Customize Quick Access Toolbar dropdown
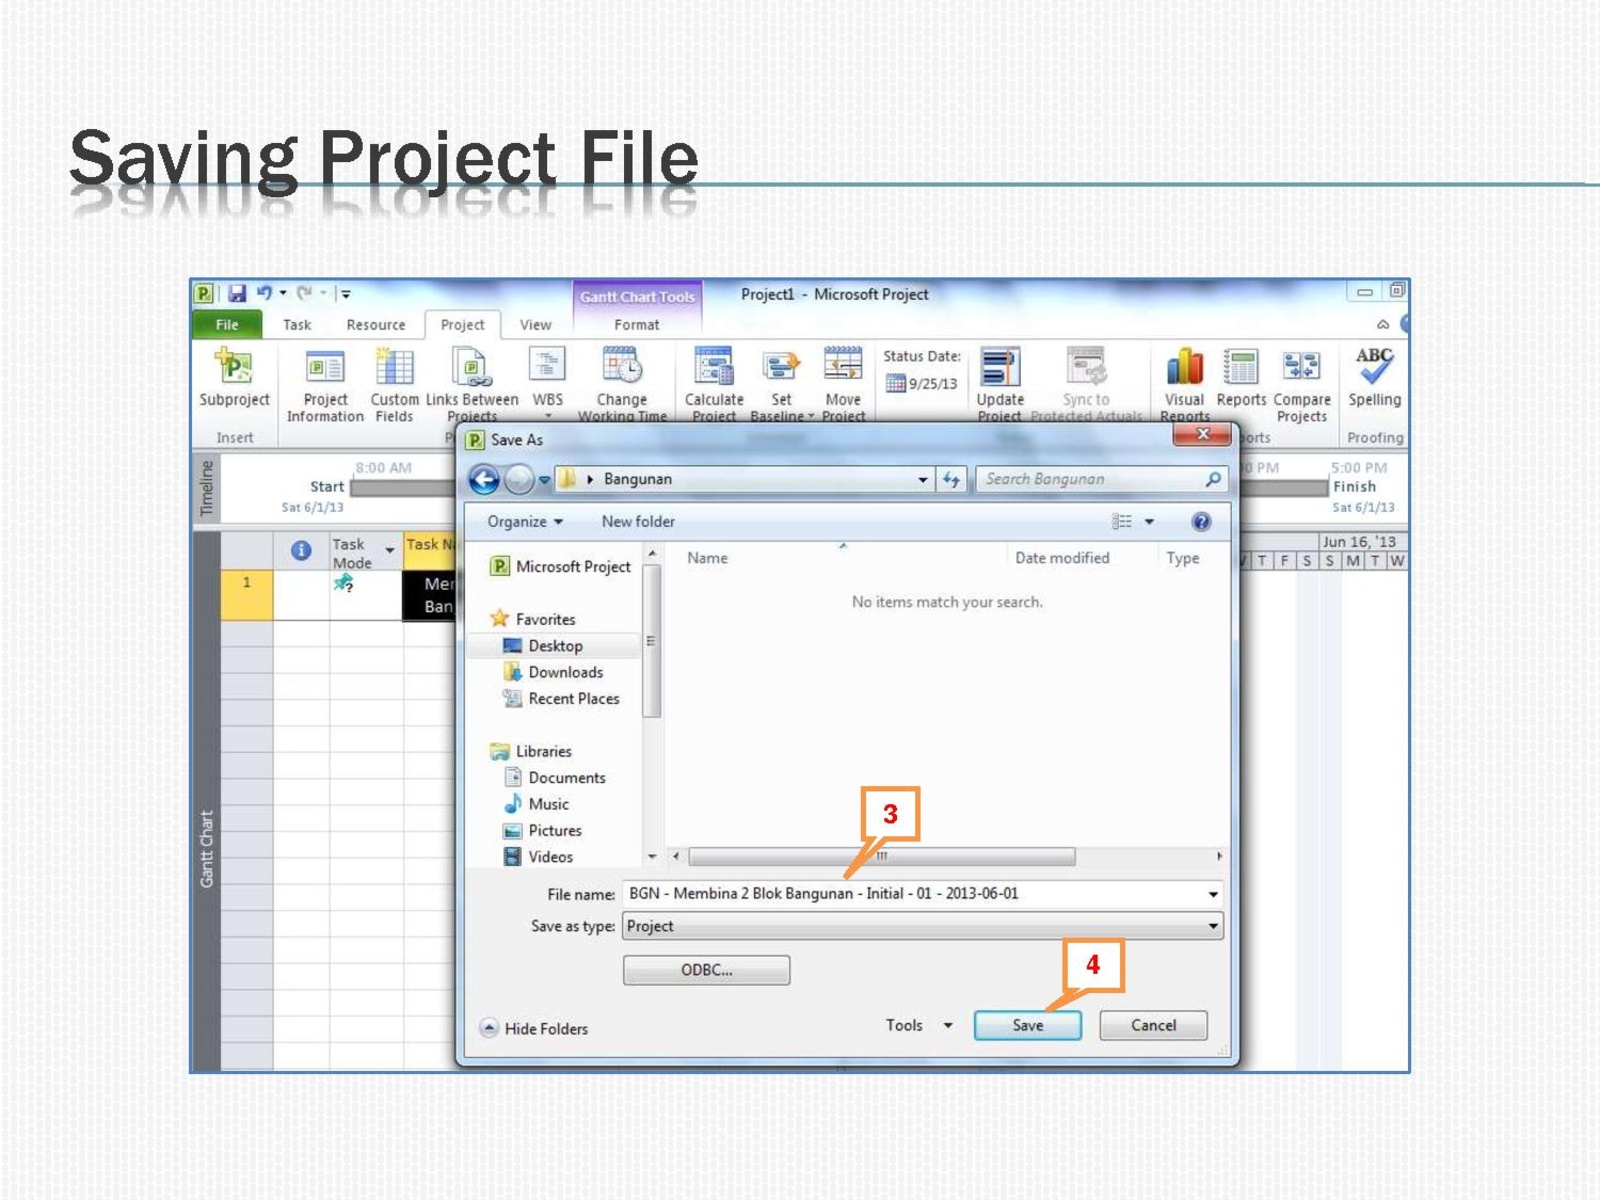Screen dimensions: 1600x1200 pos(345,293)
